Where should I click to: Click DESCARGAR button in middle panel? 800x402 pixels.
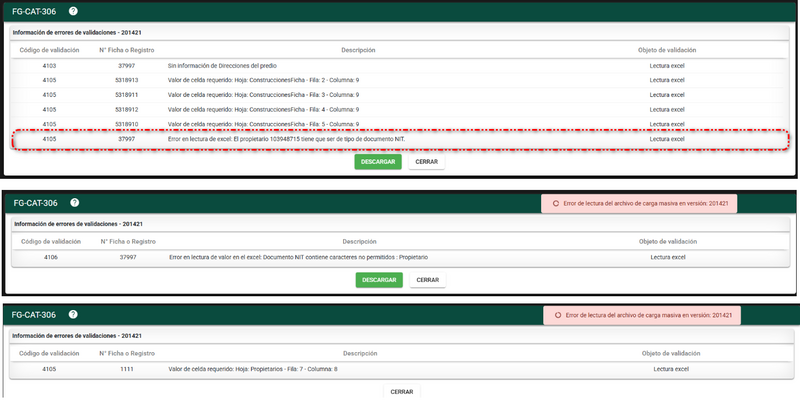click(x=379, y=280)
